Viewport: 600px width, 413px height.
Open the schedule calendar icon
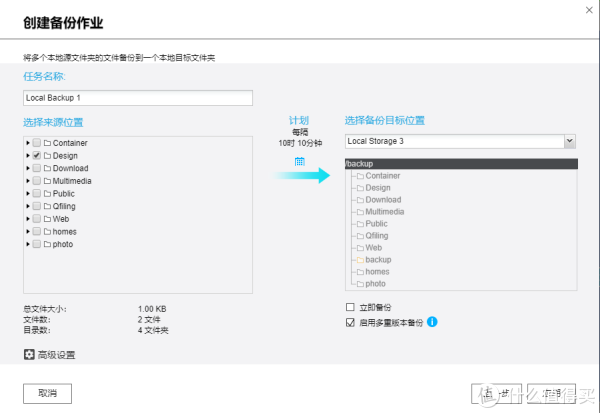click(299, 162)
